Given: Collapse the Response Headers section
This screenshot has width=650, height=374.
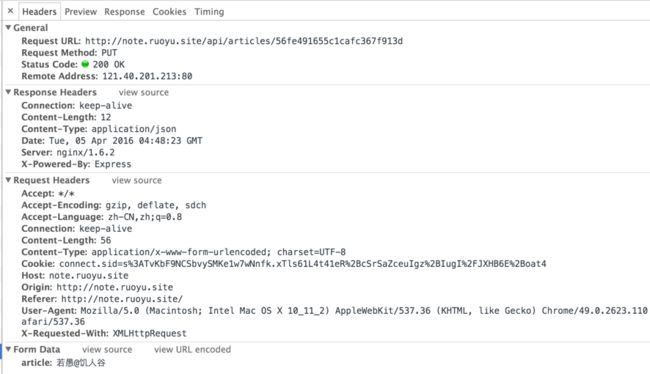Looking at the screenshot, I should (8, 92).
